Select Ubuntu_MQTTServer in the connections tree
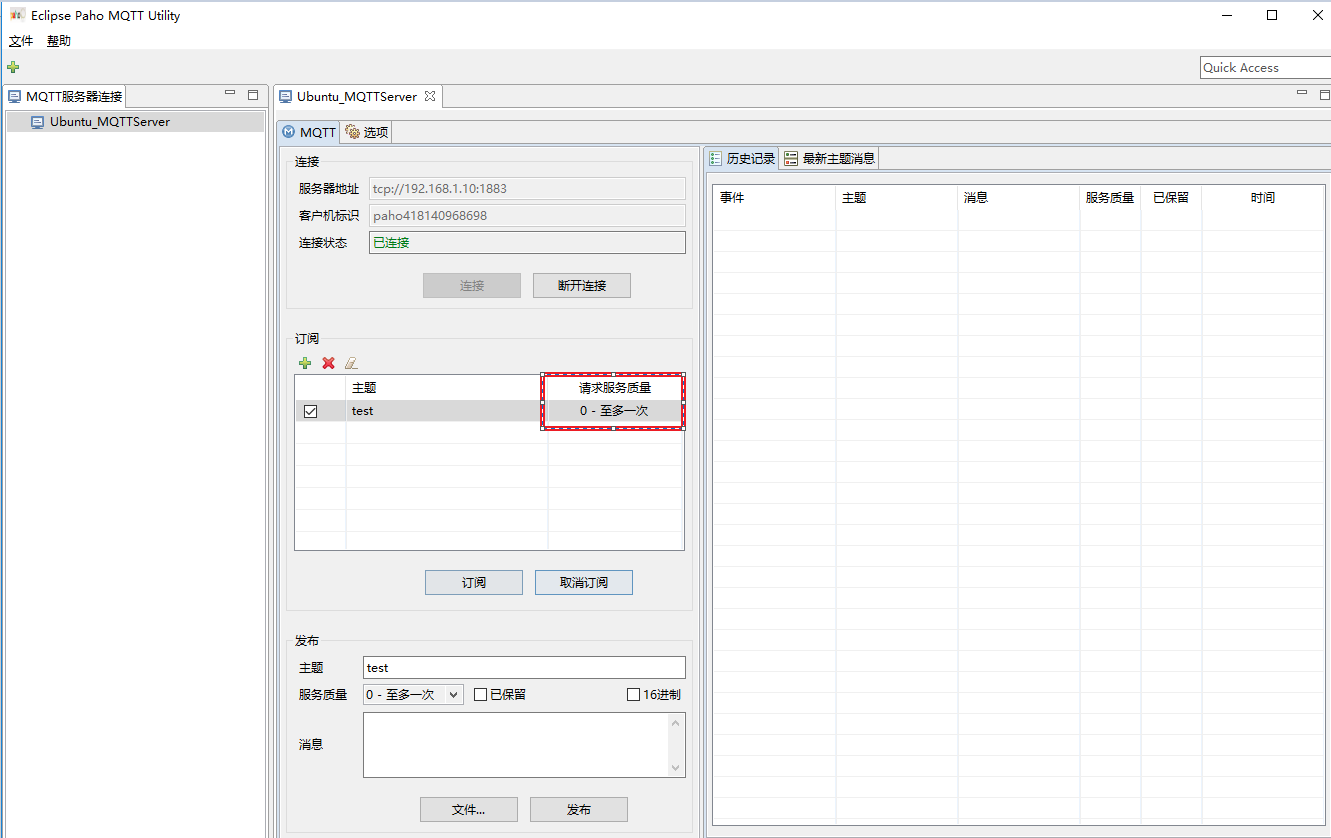Screen dimensions: 1331x838 pyautogui.click(x=134, y=122)
